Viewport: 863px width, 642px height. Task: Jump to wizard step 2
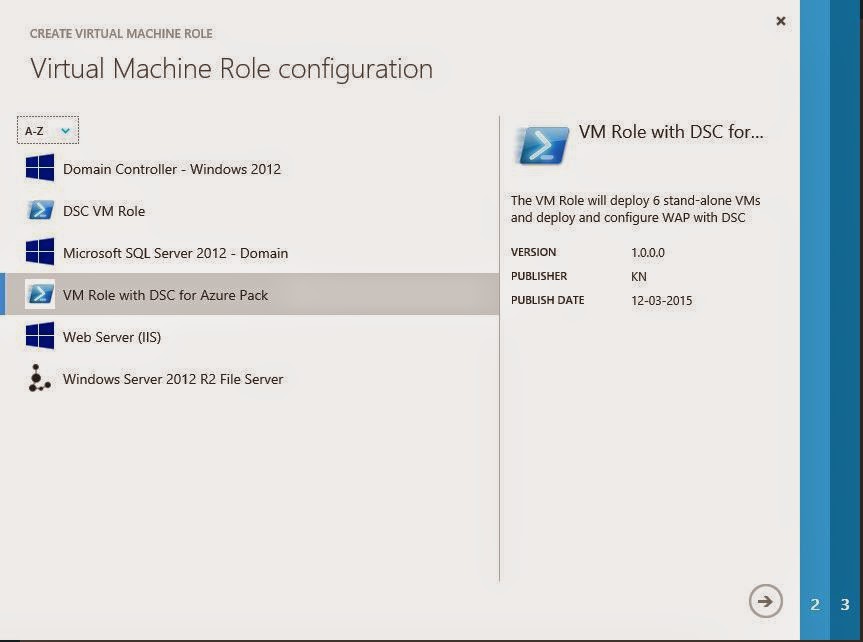tap(815, 604)
